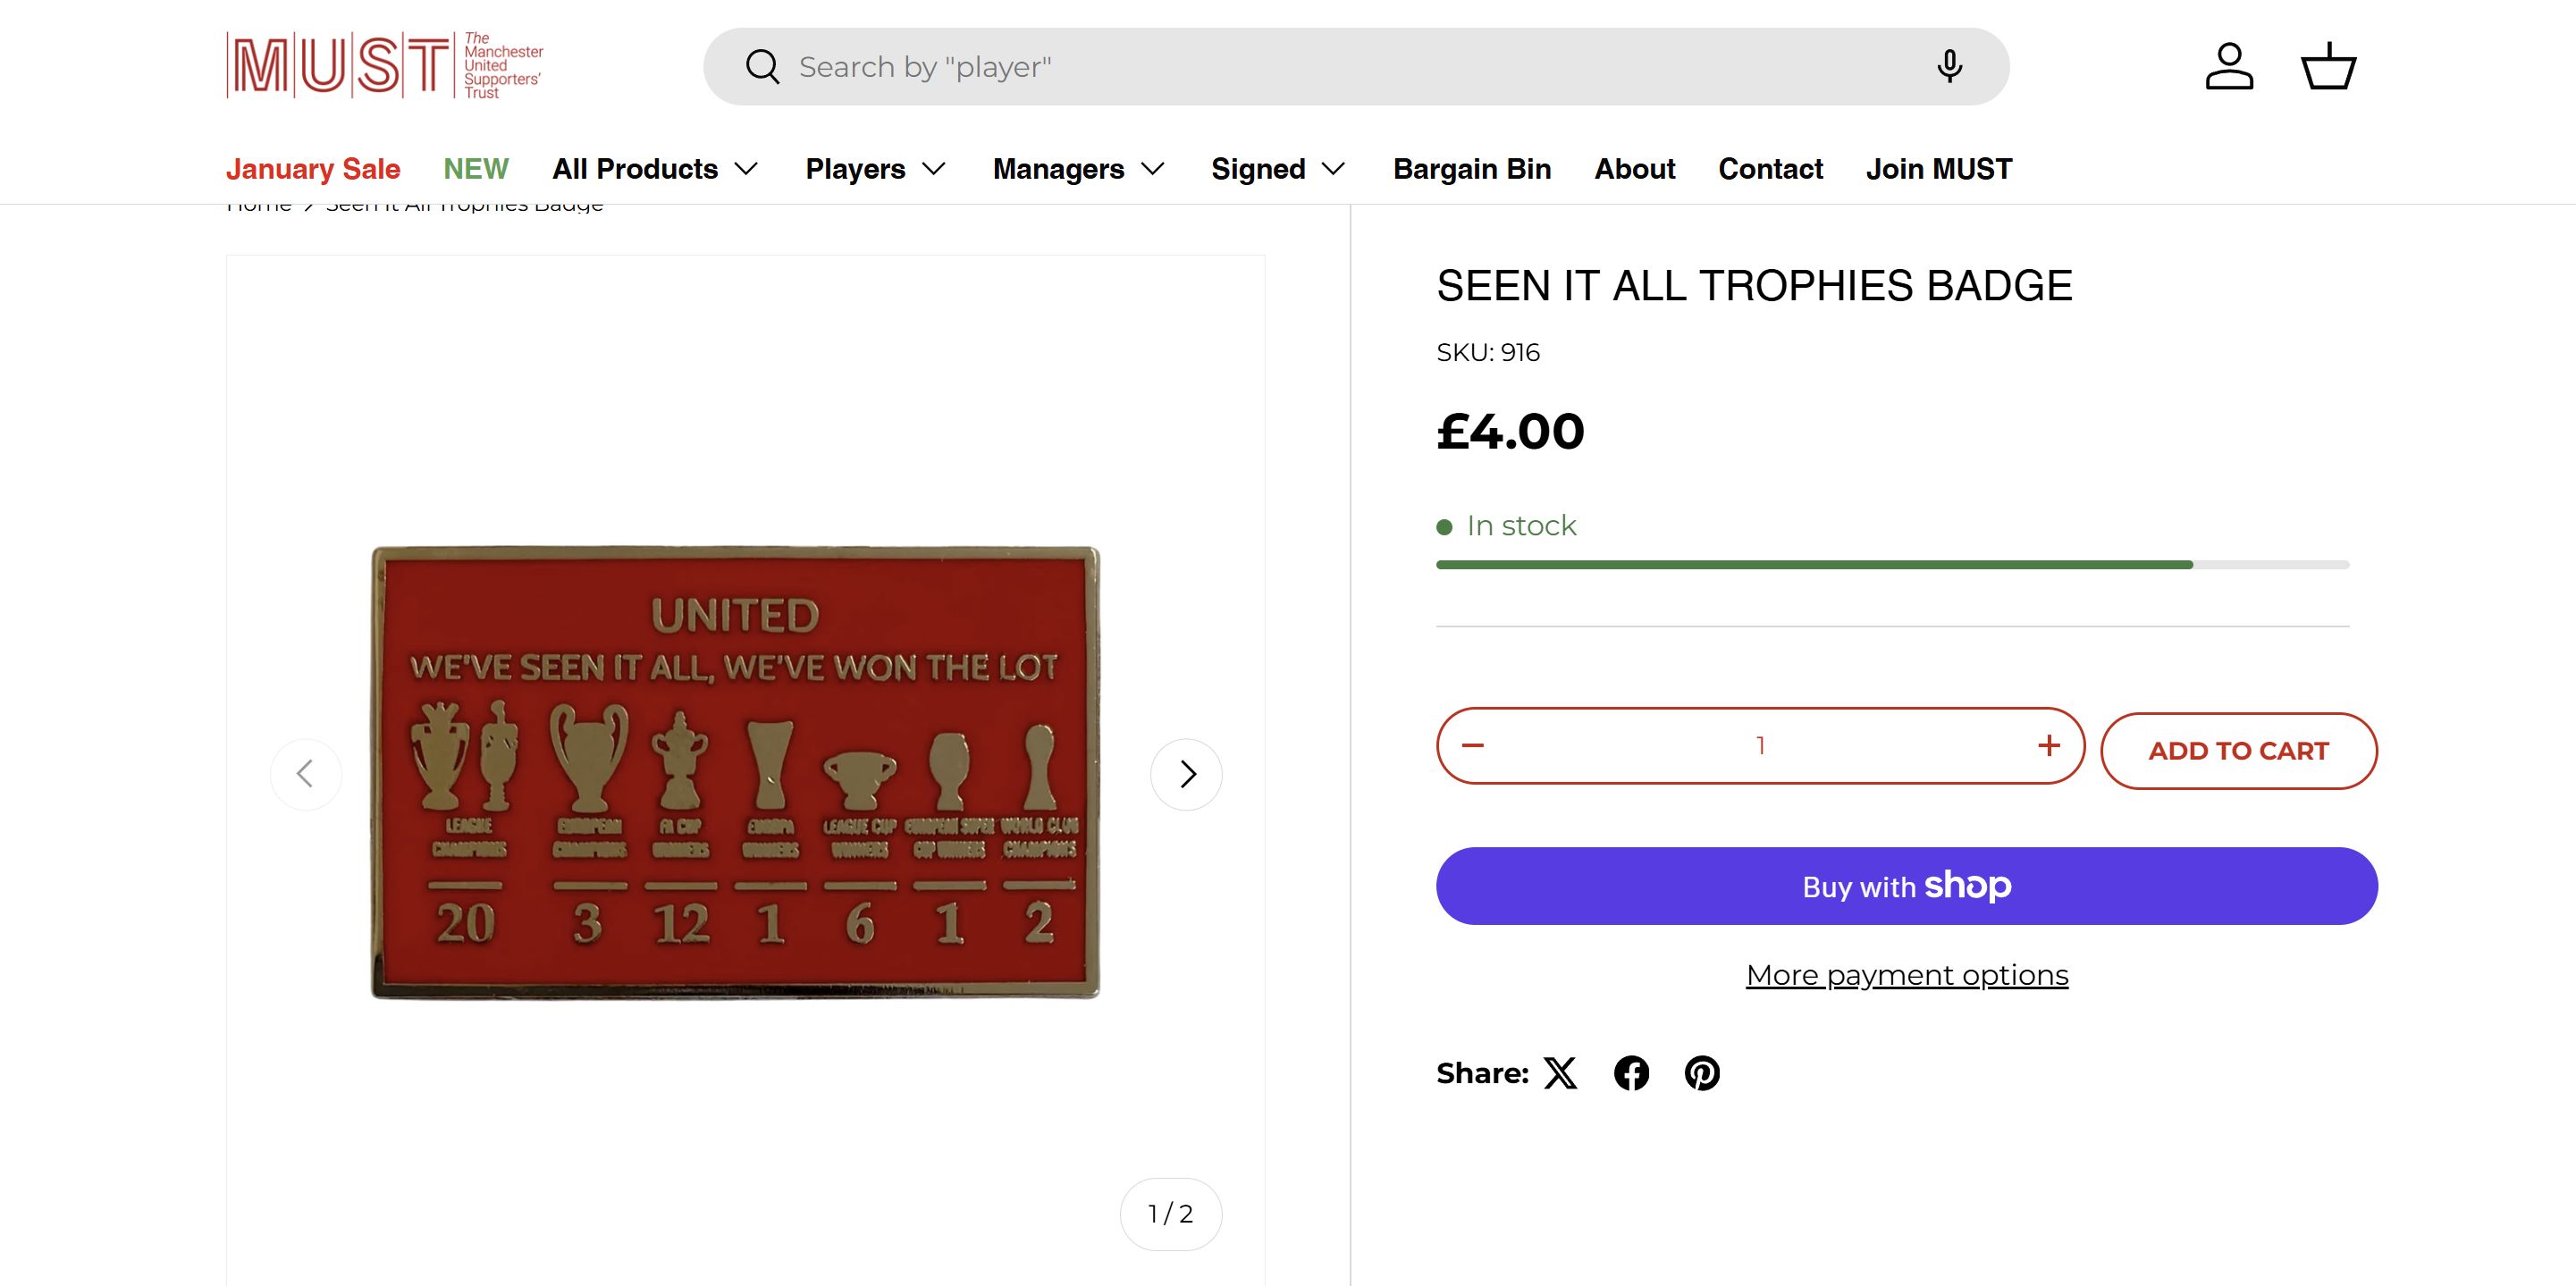The width and height of the screenshot is (2576, 1286).
Task: Show next product image arrow
Action: click(x=1186, y=774)
